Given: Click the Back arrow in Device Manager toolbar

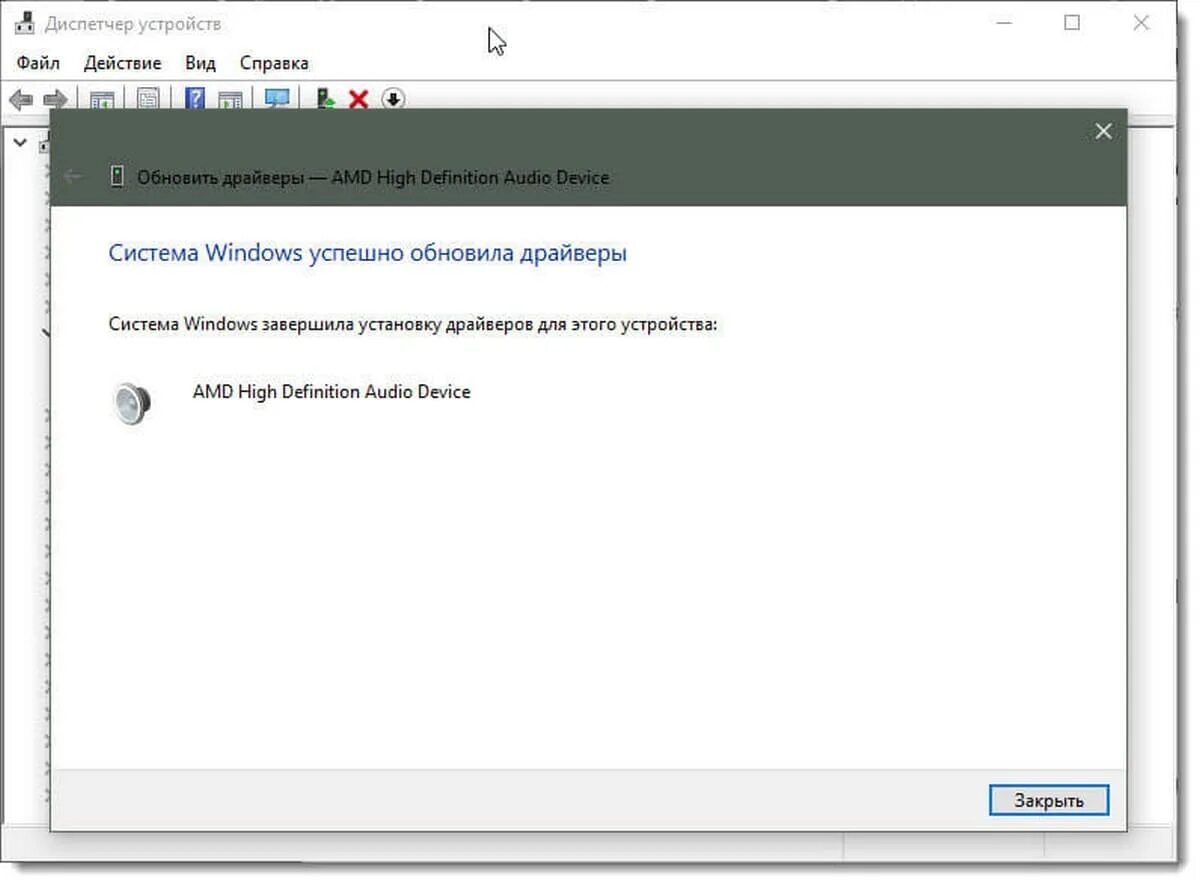Looking at the screenshot, I should pos(21,99).
